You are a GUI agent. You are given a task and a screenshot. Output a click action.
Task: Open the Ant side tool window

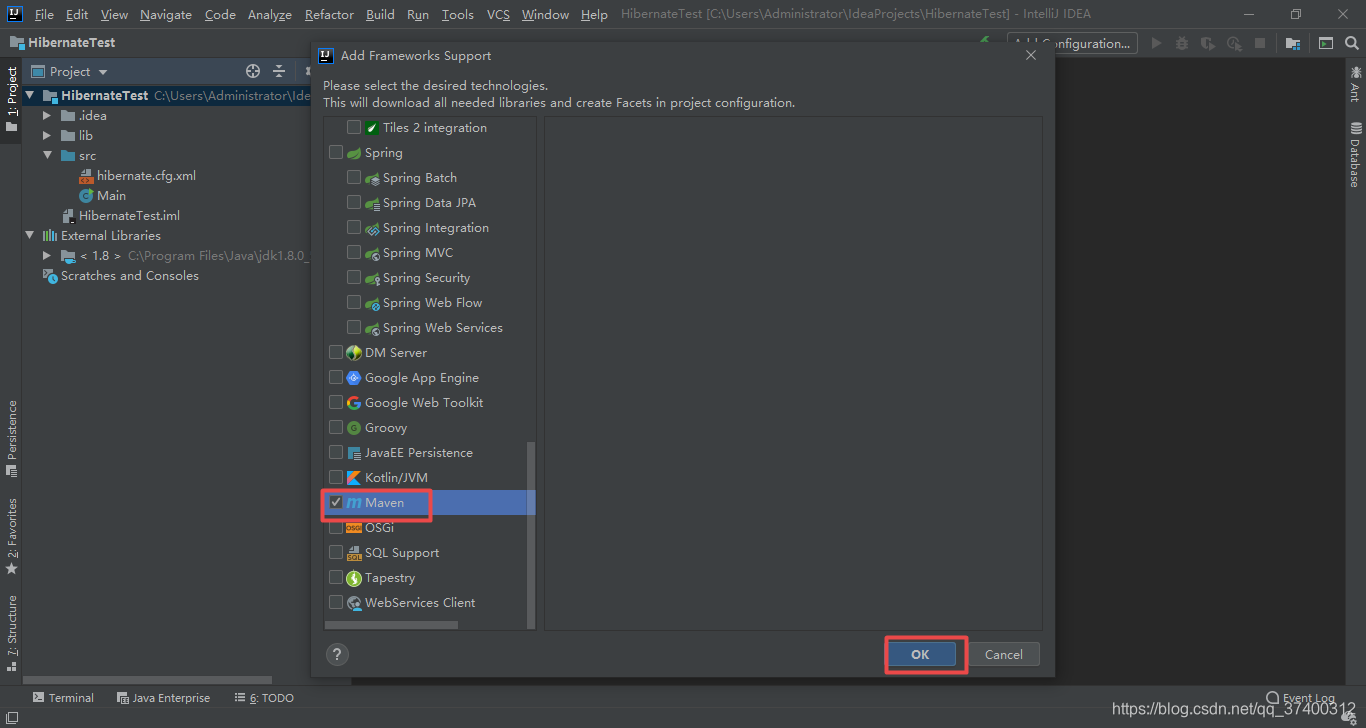coord(1355,83)
